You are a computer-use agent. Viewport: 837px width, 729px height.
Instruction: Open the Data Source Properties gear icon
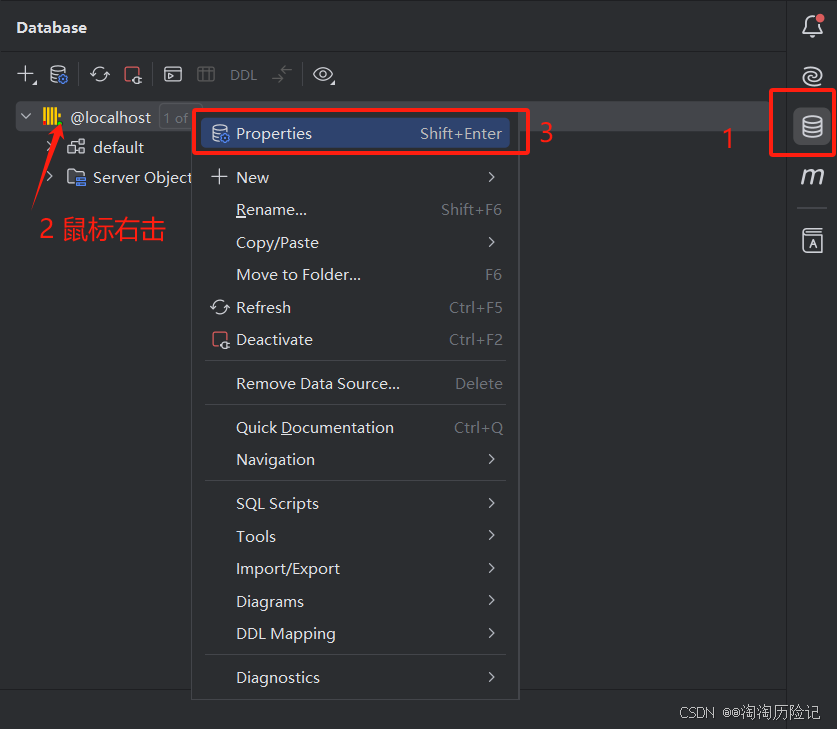[58, 74]
